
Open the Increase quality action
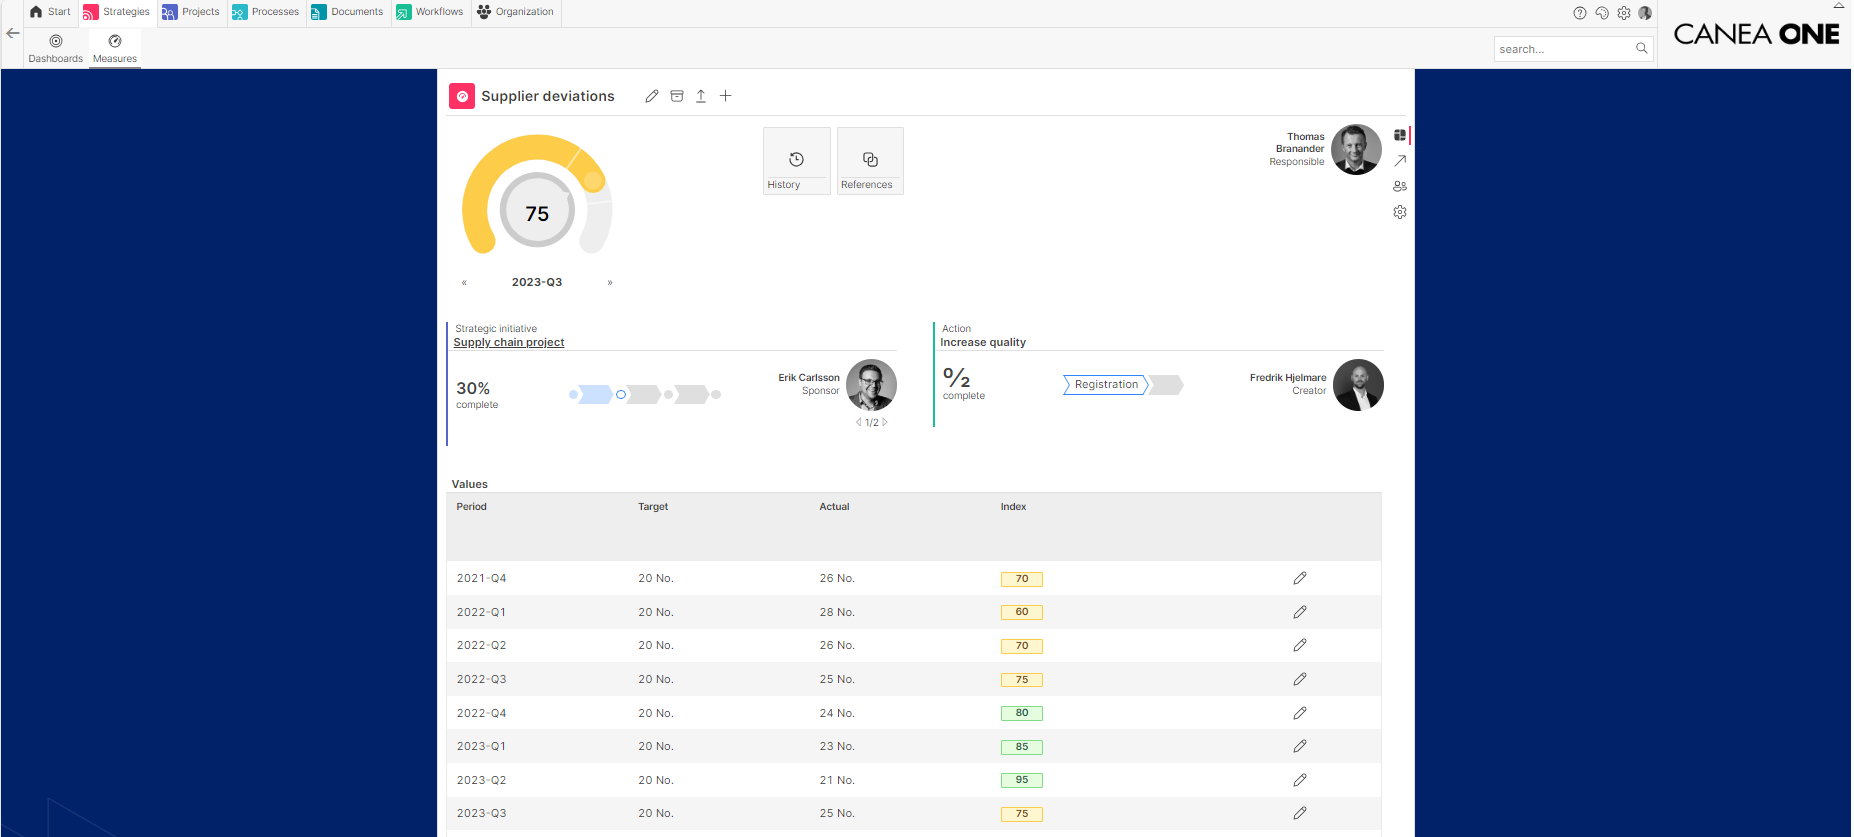tap(983, 342)
